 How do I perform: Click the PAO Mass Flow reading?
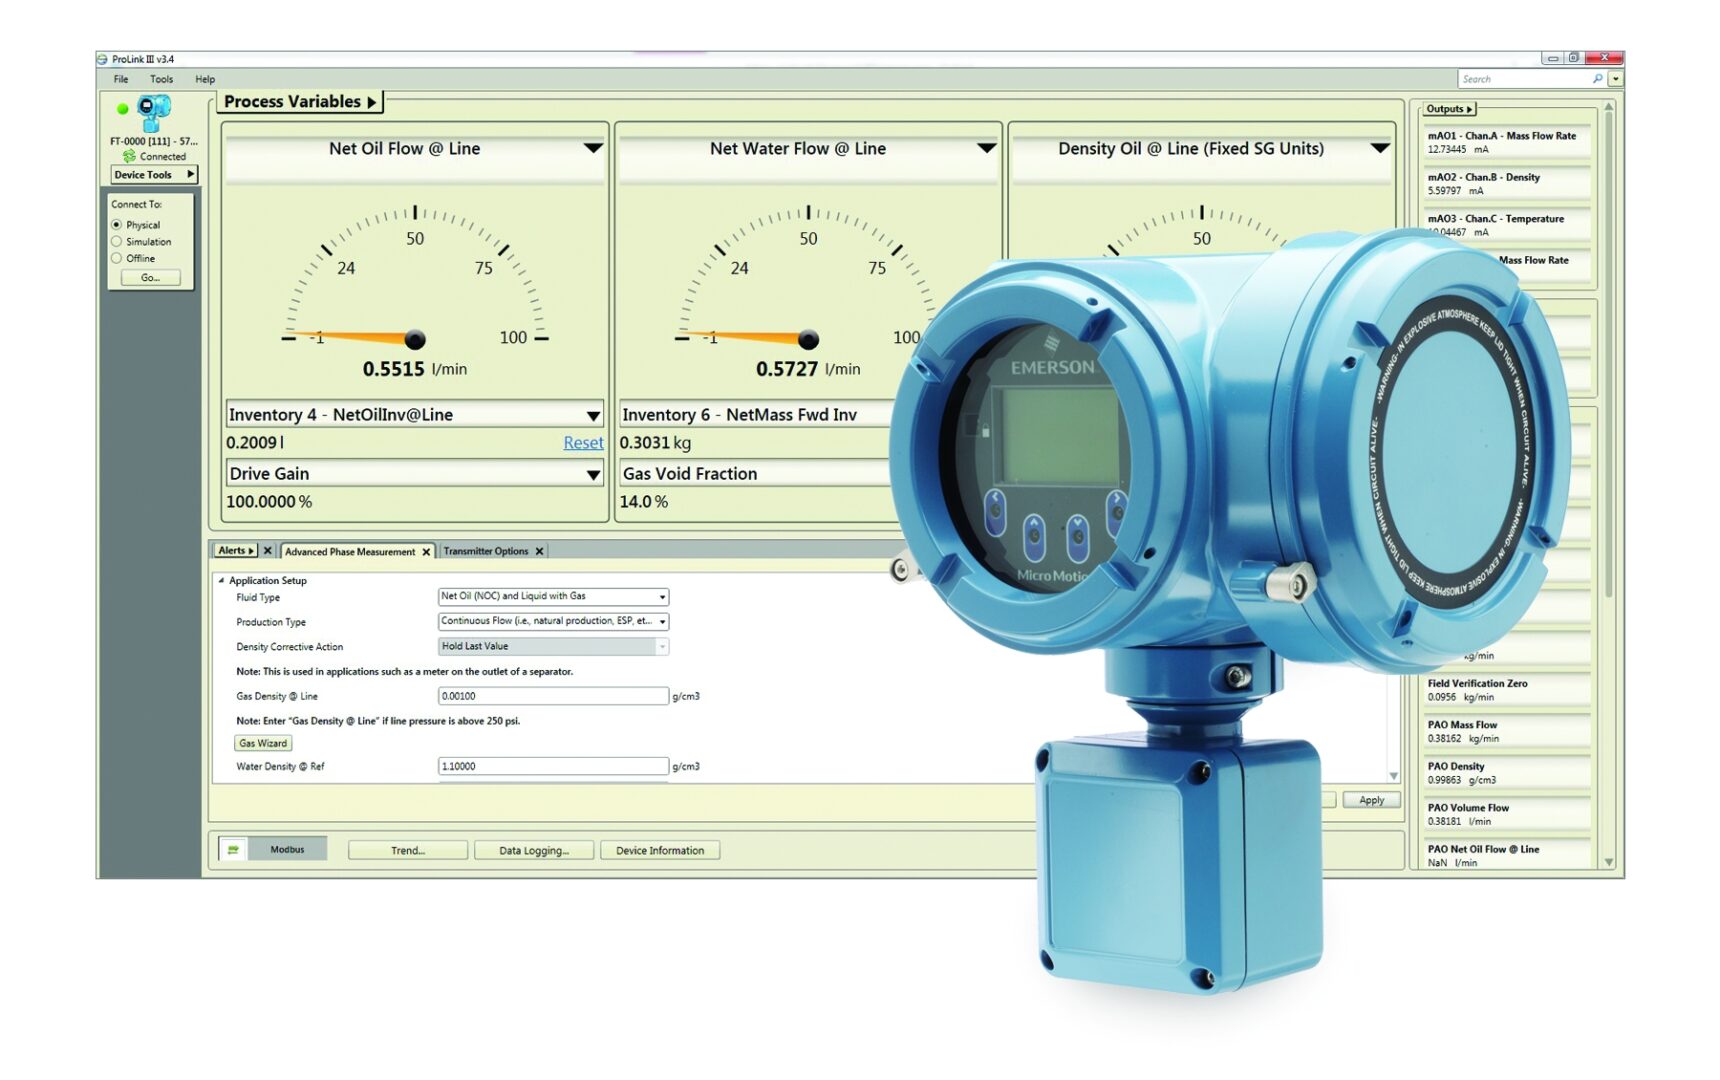click(x=1506, y=731)
